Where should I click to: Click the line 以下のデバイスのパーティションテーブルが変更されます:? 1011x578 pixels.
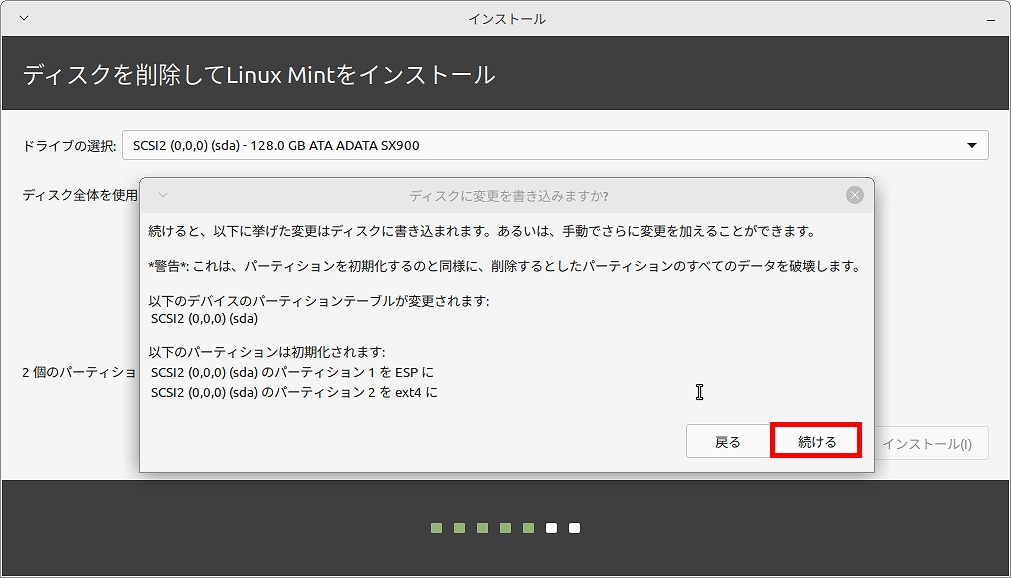319,301
